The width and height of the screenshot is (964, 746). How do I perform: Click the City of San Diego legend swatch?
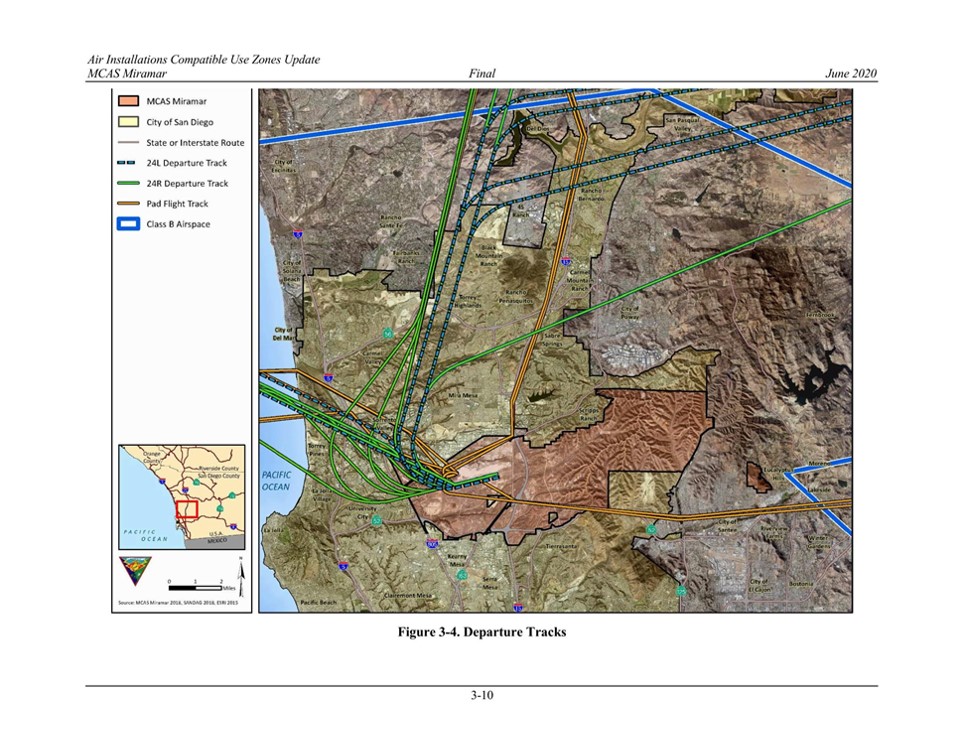(128, 122)
